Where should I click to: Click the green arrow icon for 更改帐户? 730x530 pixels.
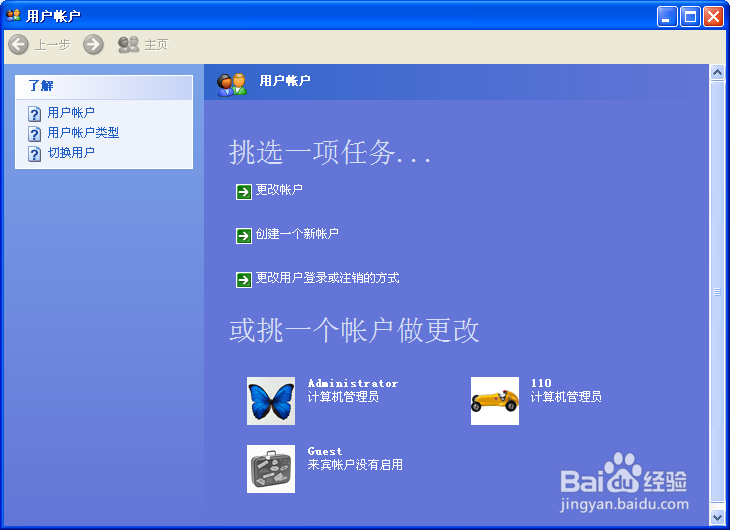[x=243, y=191]
